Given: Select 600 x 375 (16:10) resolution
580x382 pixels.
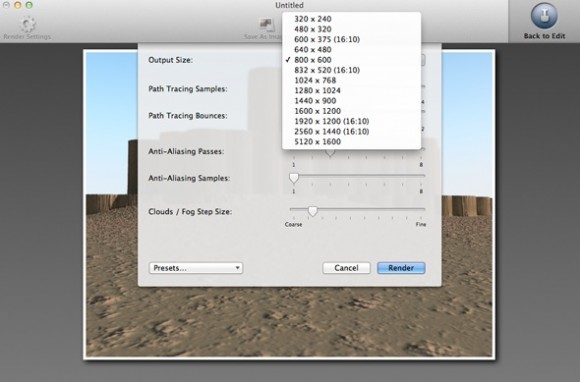Looking at the screenshot, I should (351, 39).
